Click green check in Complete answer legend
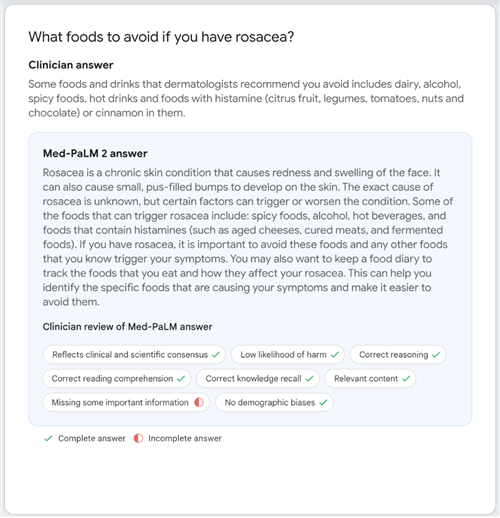Viewport: 500px width, 518px height. (48, 438)
